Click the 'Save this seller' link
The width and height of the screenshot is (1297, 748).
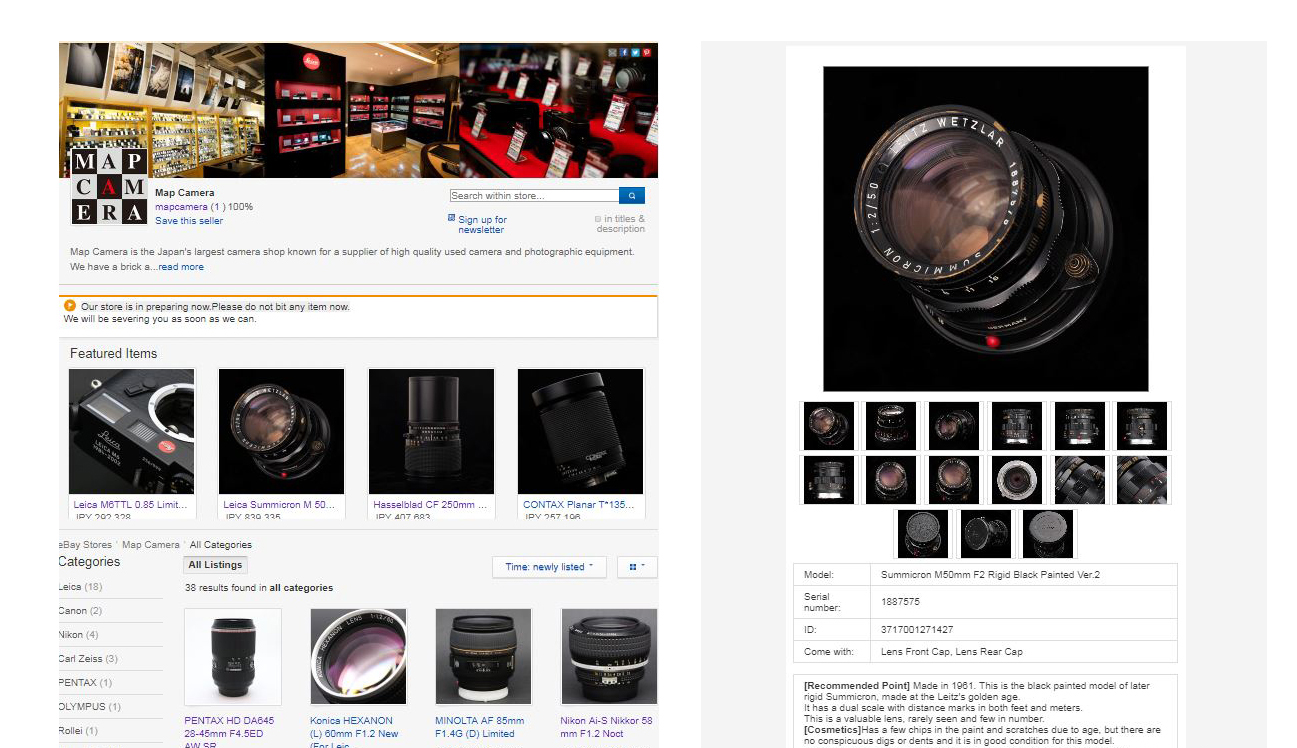pos(189,221)
